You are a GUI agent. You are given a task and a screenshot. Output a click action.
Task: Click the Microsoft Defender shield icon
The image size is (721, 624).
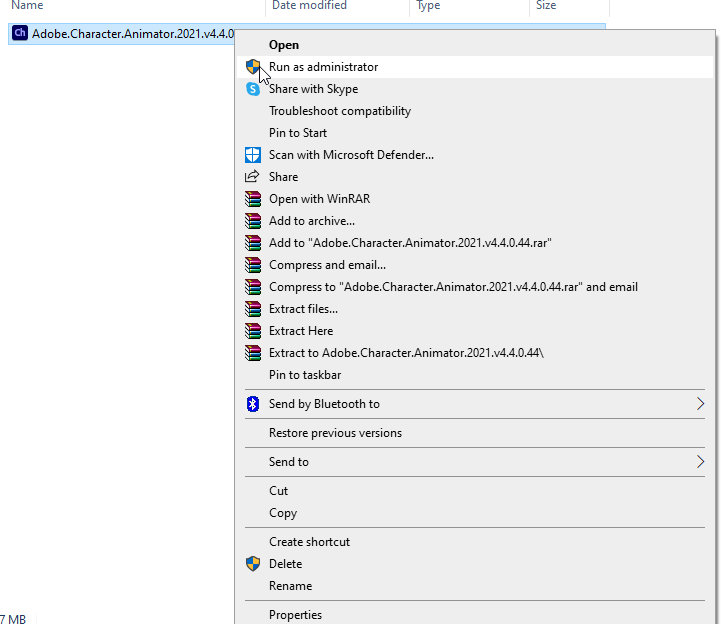252,155
